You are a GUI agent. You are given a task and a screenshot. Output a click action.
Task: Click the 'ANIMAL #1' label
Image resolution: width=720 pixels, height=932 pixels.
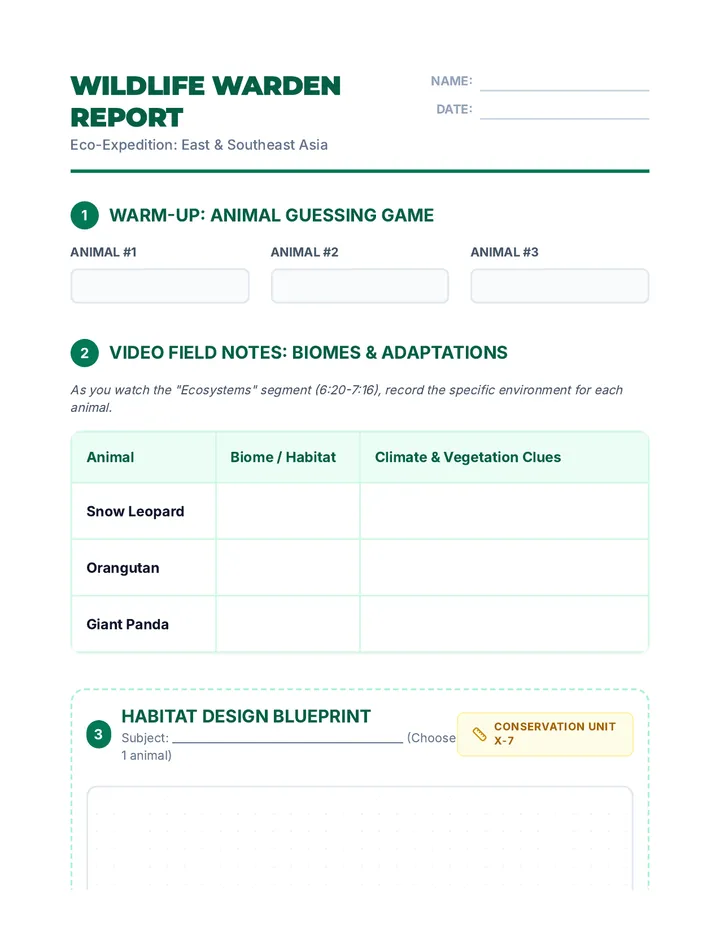coord(103,252)
